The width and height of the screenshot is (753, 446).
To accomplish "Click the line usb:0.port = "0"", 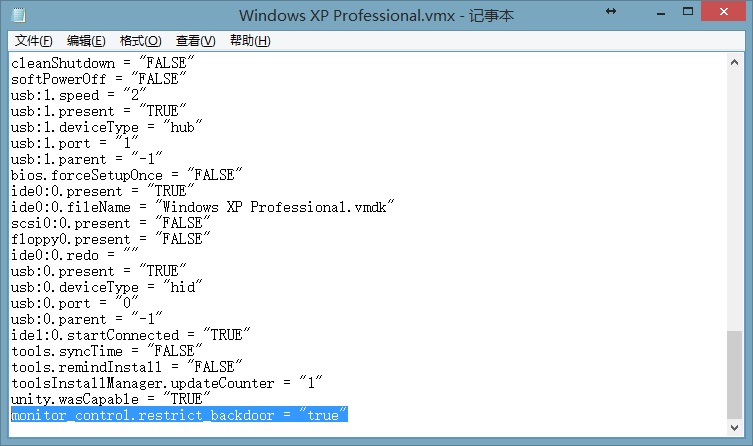I will [74, 303].
